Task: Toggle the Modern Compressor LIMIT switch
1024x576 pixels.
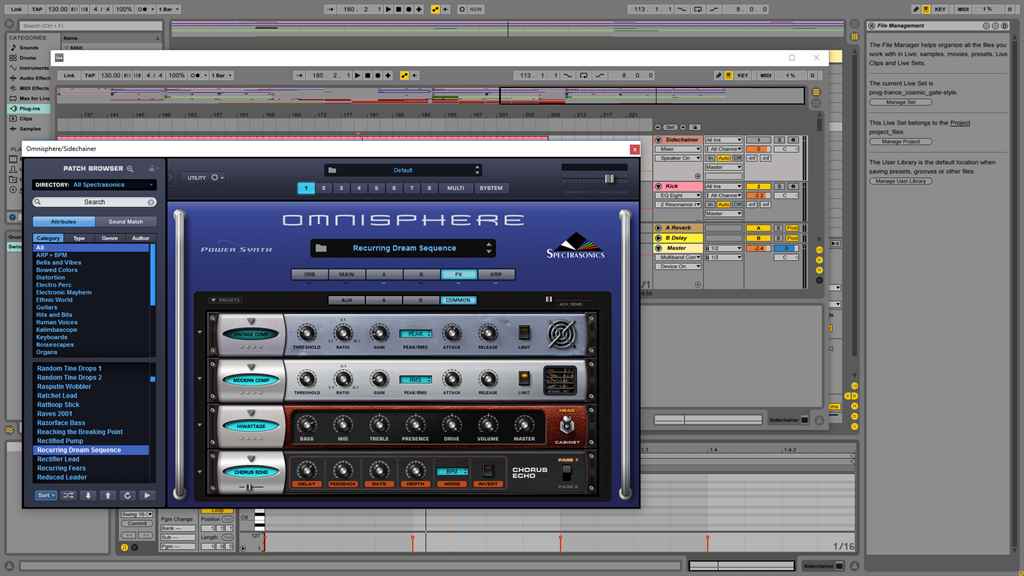Action: 524,379
